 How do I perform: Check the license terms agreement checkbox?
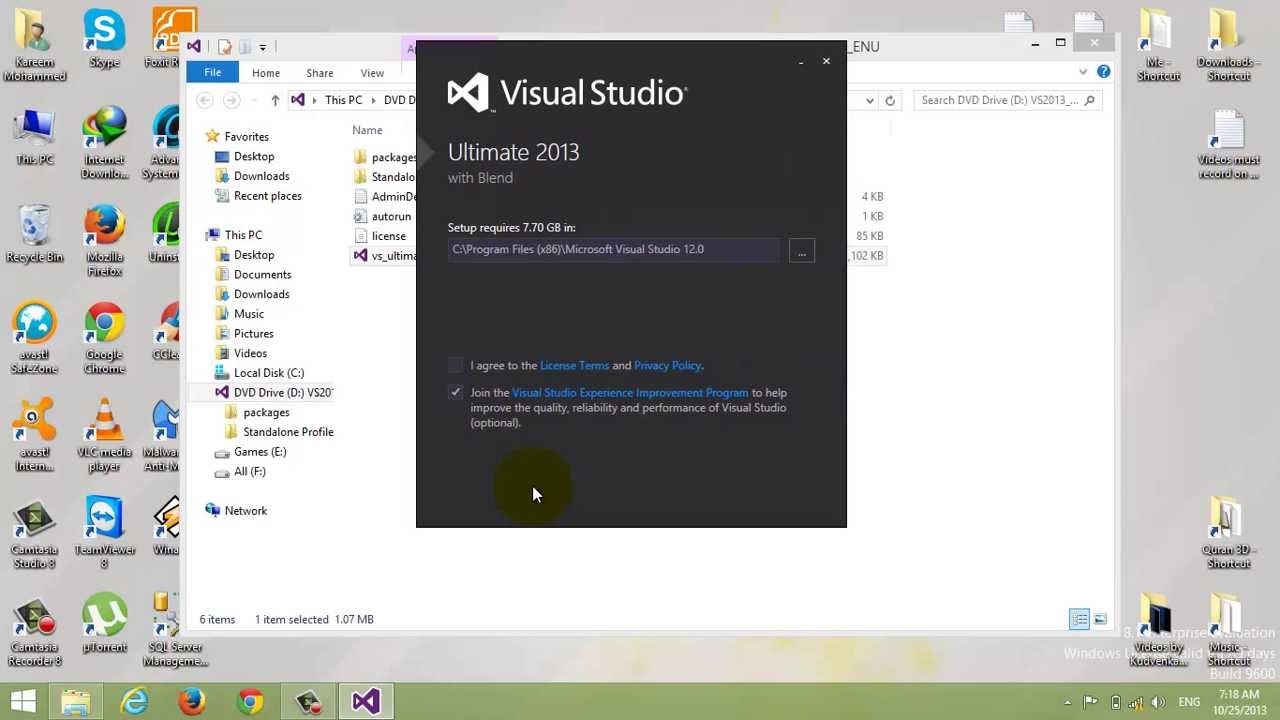point(456,365)
